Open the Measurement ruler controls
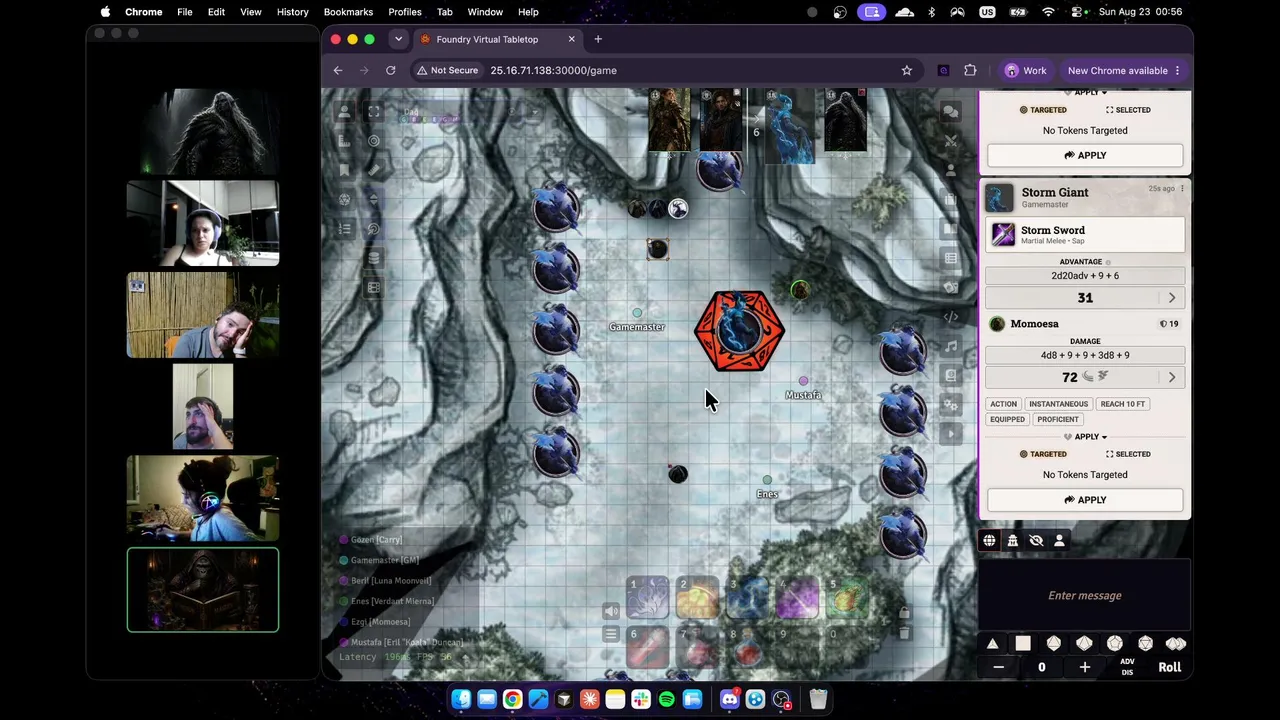 345,141
